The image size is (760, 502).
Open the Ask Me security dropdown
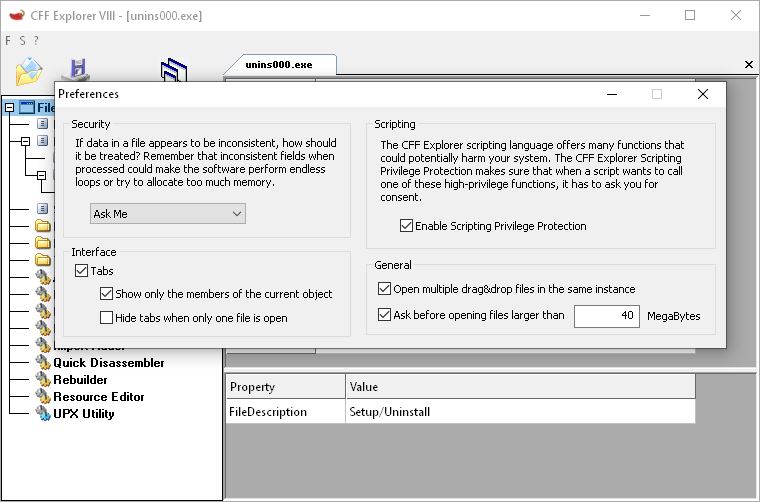point(168,214)
